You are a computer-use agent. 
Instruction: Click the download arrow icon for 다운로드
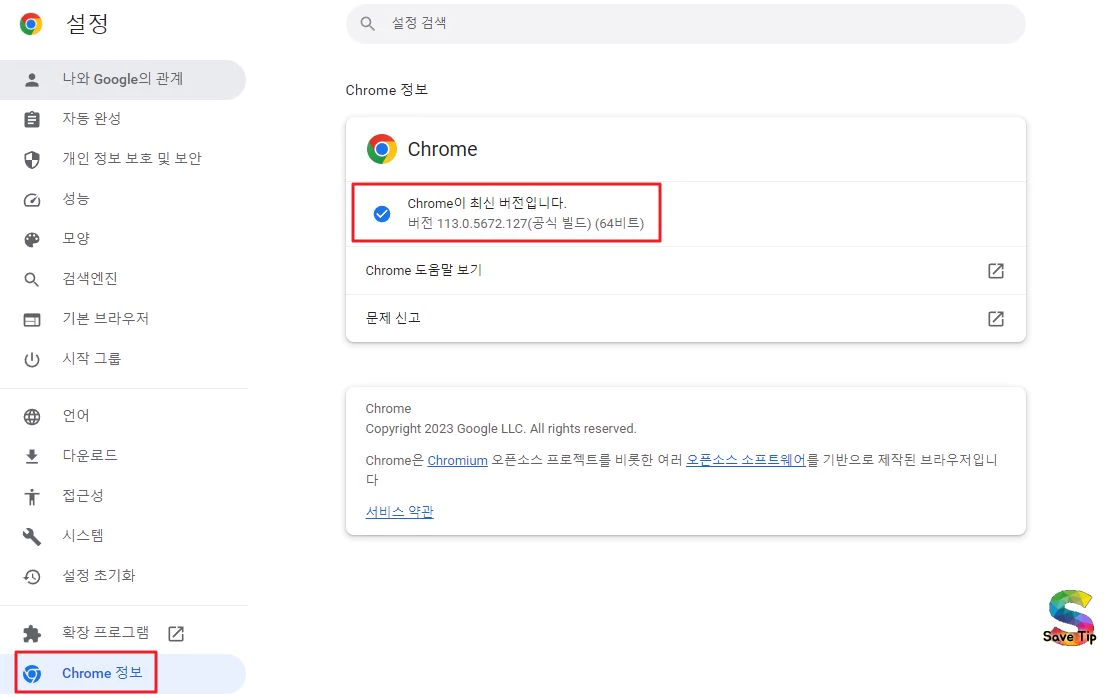coord(32,456)
